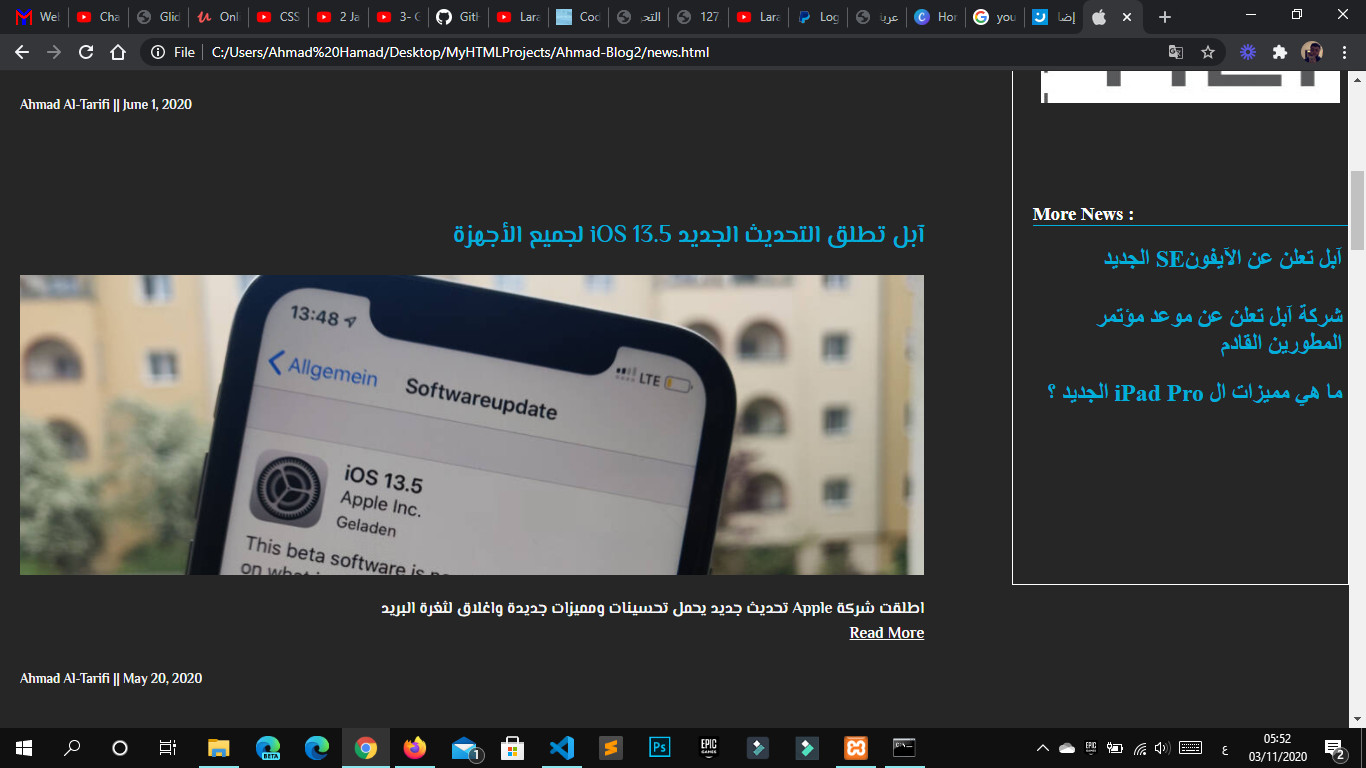This screenshot has width=1366, height=768.
Task: Follow the Read More link
Action: (886, 633)
